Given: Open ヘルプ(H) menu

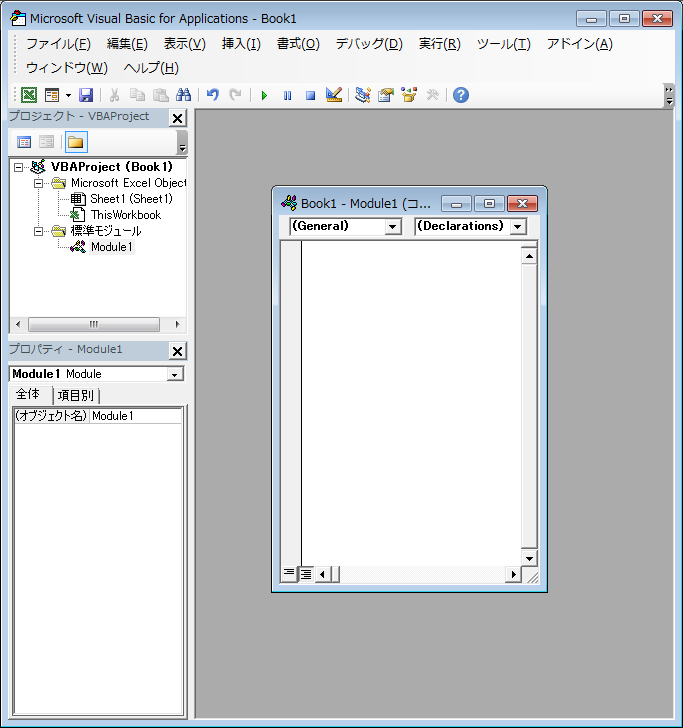Looking at the screenshot, I should [x=151, y=68].
